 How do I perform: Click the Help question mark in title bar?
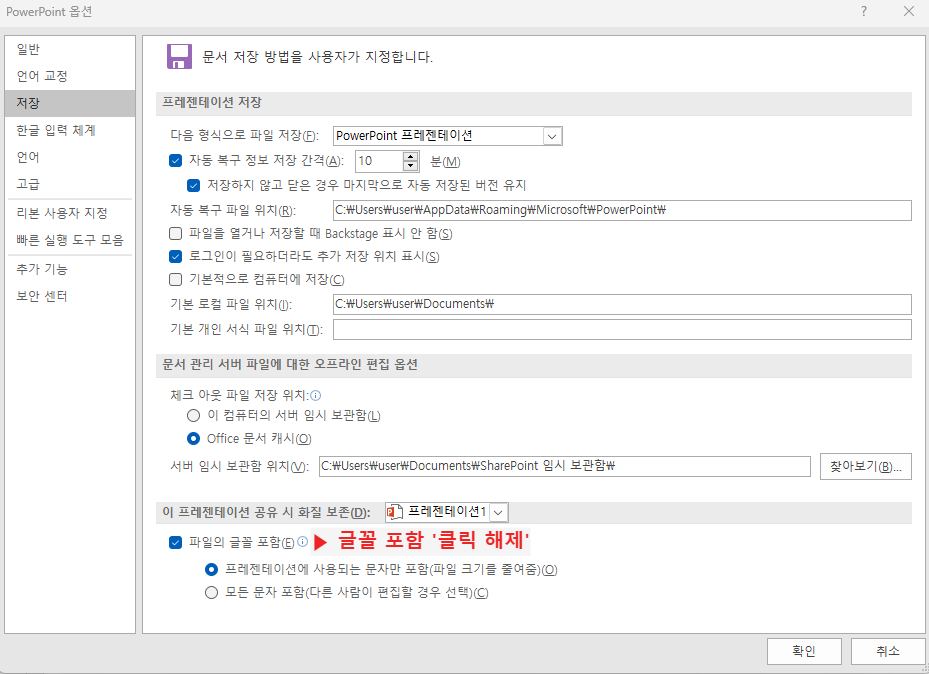866,12
